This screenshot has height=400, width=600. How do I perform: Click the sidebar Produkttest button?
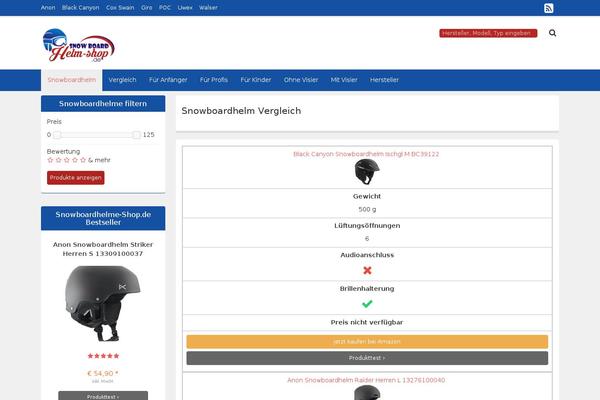click(103, 395)
